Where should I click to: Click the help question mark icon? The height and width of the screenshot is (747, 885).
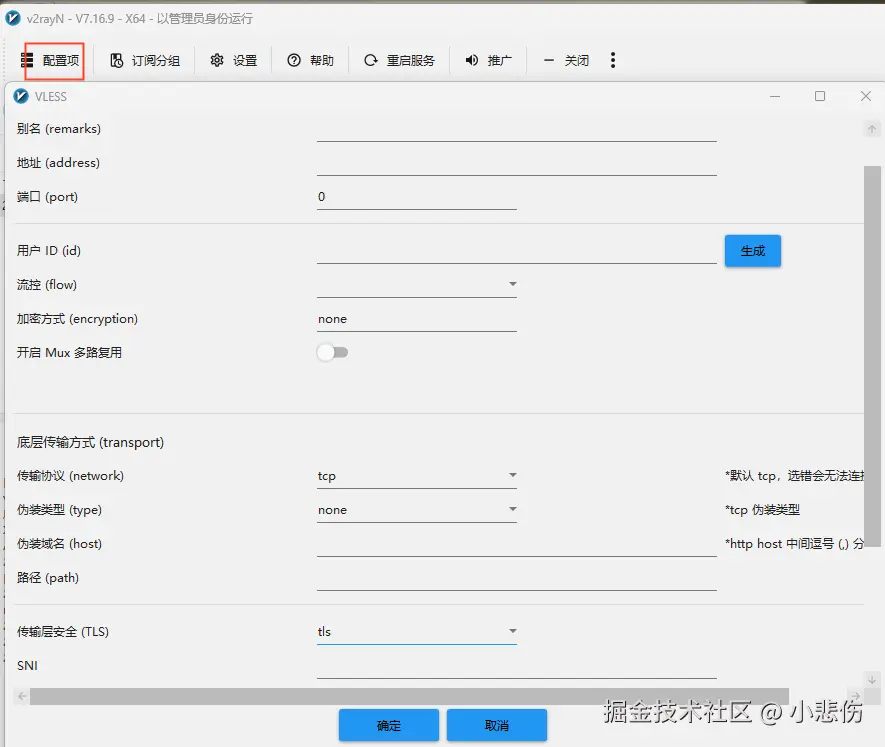click(294, 60)
